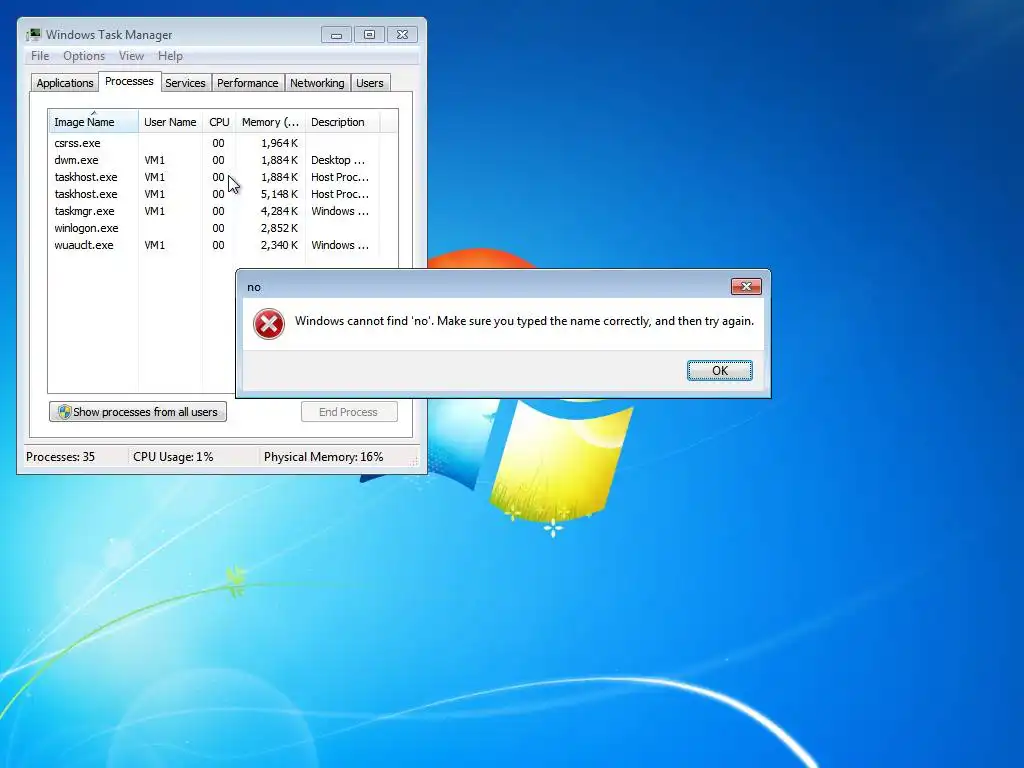Image resolution: width=1024 pixels, height=768 pixels.
Task: Go to the Networking tab
Action: 317,83
